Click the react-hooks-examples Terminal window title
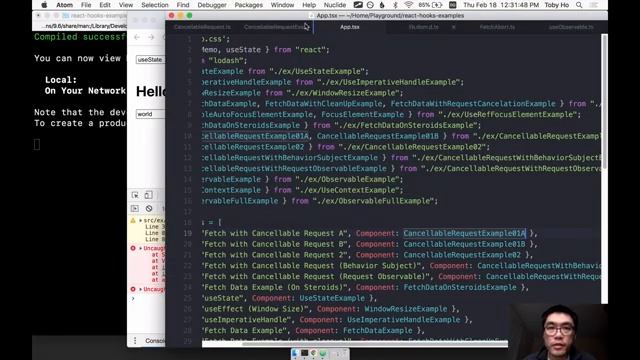This screenshot has height=360, width=640. click(x=98, y=16)
